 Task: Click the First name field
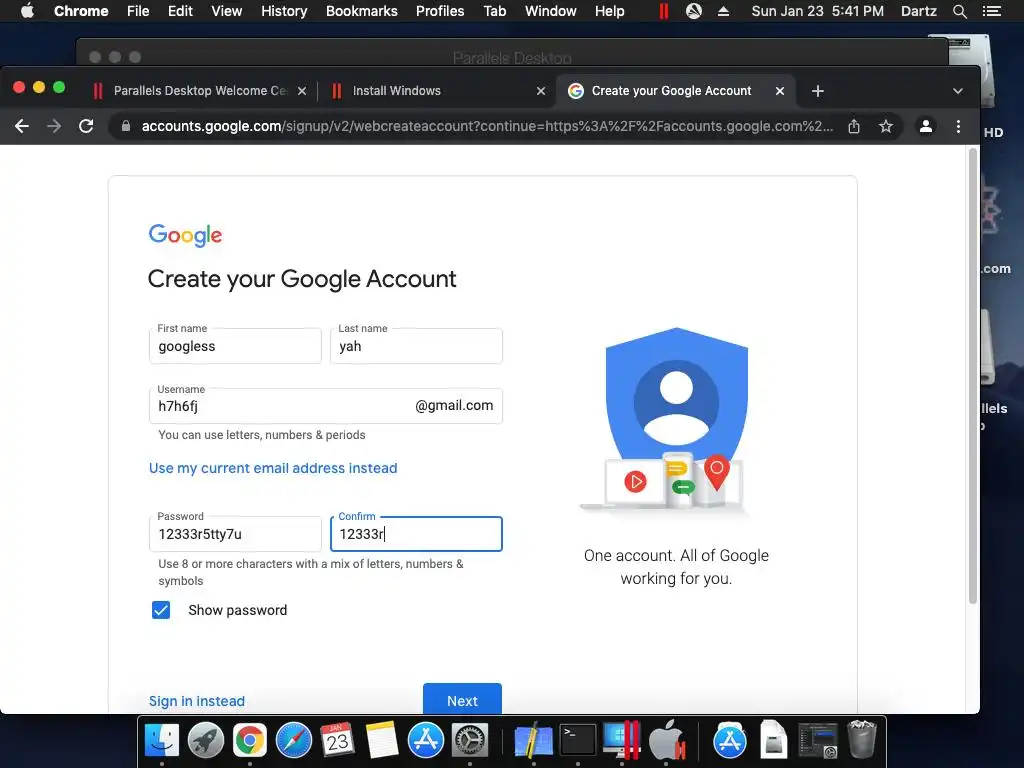235,346
